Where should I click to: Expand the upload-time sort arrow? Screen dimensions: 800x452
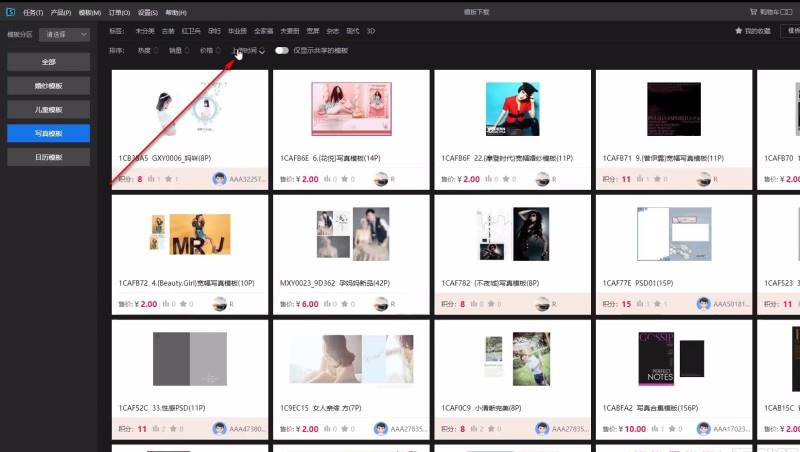(x=262, y=51)
